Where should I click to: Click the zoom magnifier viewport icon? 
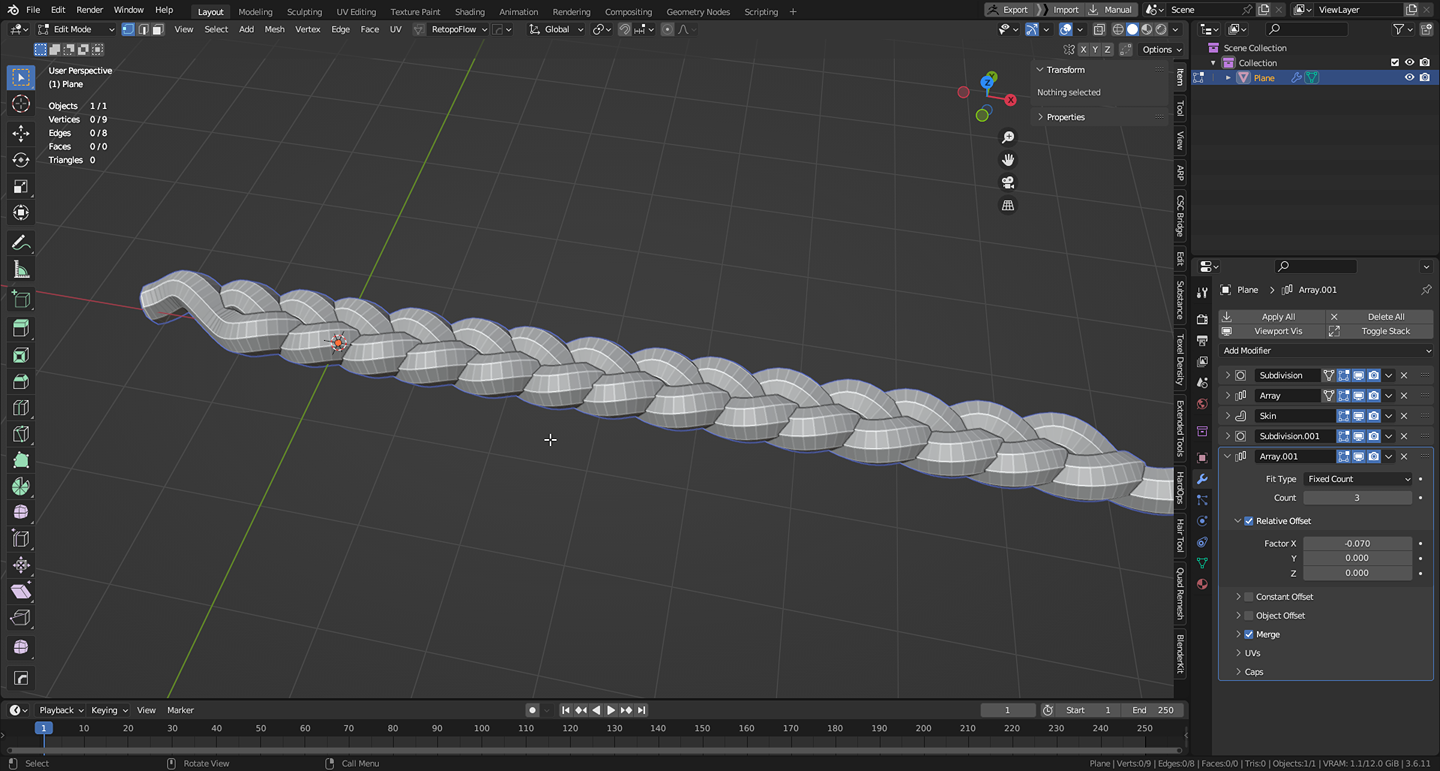point(1008,137)
